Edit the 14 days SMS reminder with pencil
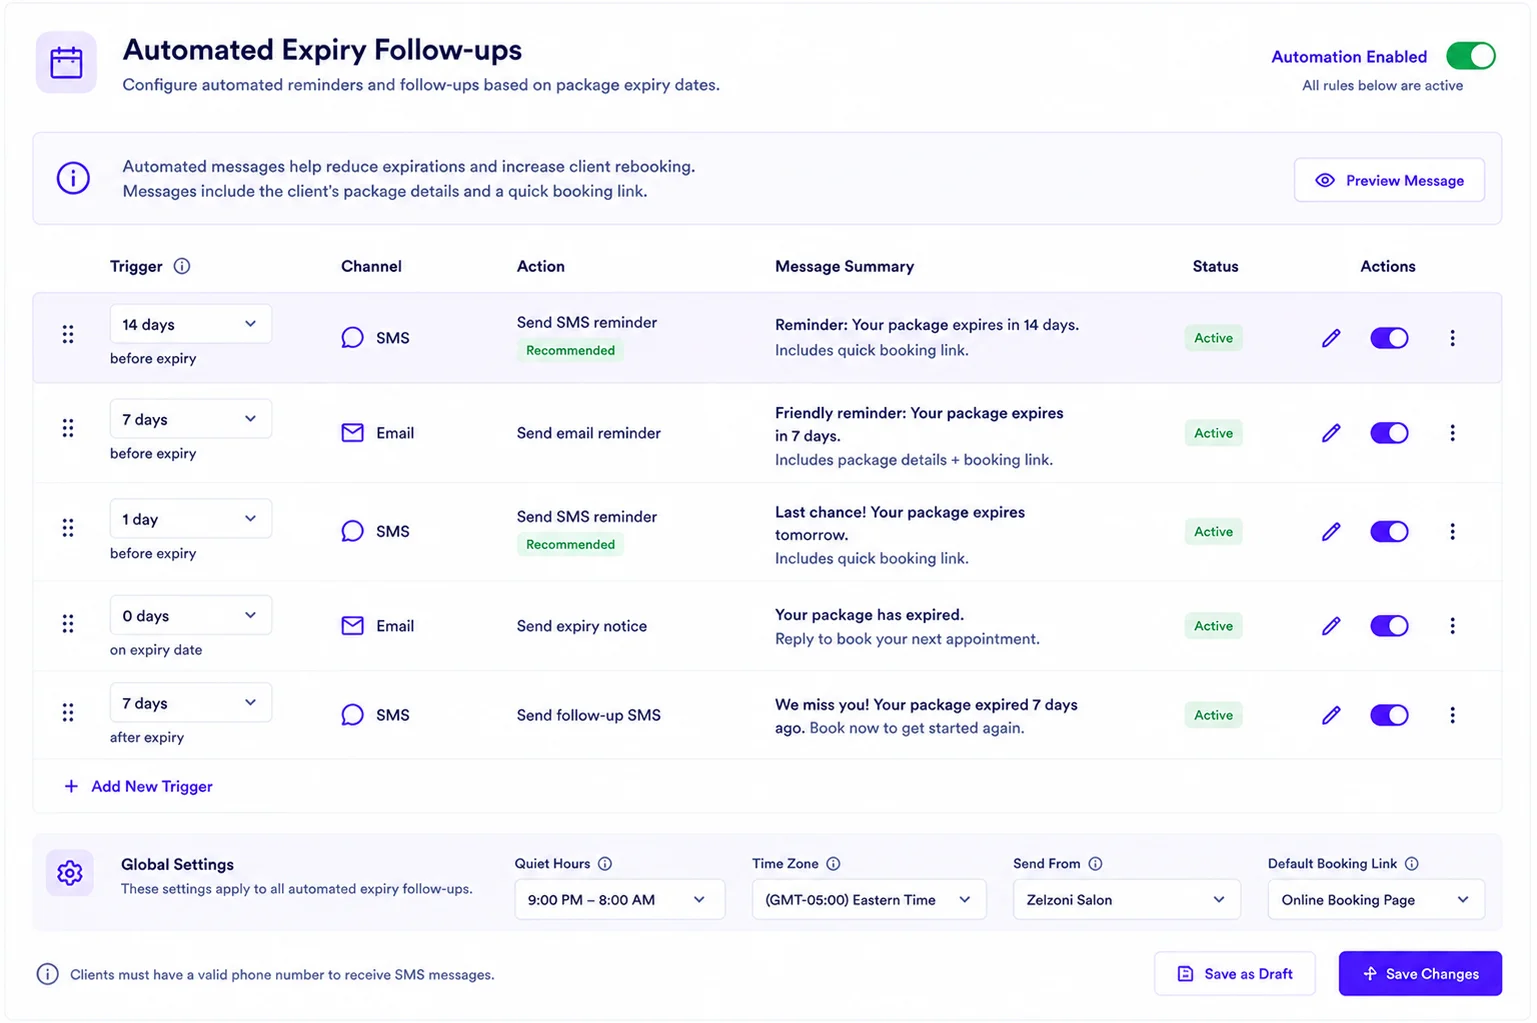 (1331, 338)
